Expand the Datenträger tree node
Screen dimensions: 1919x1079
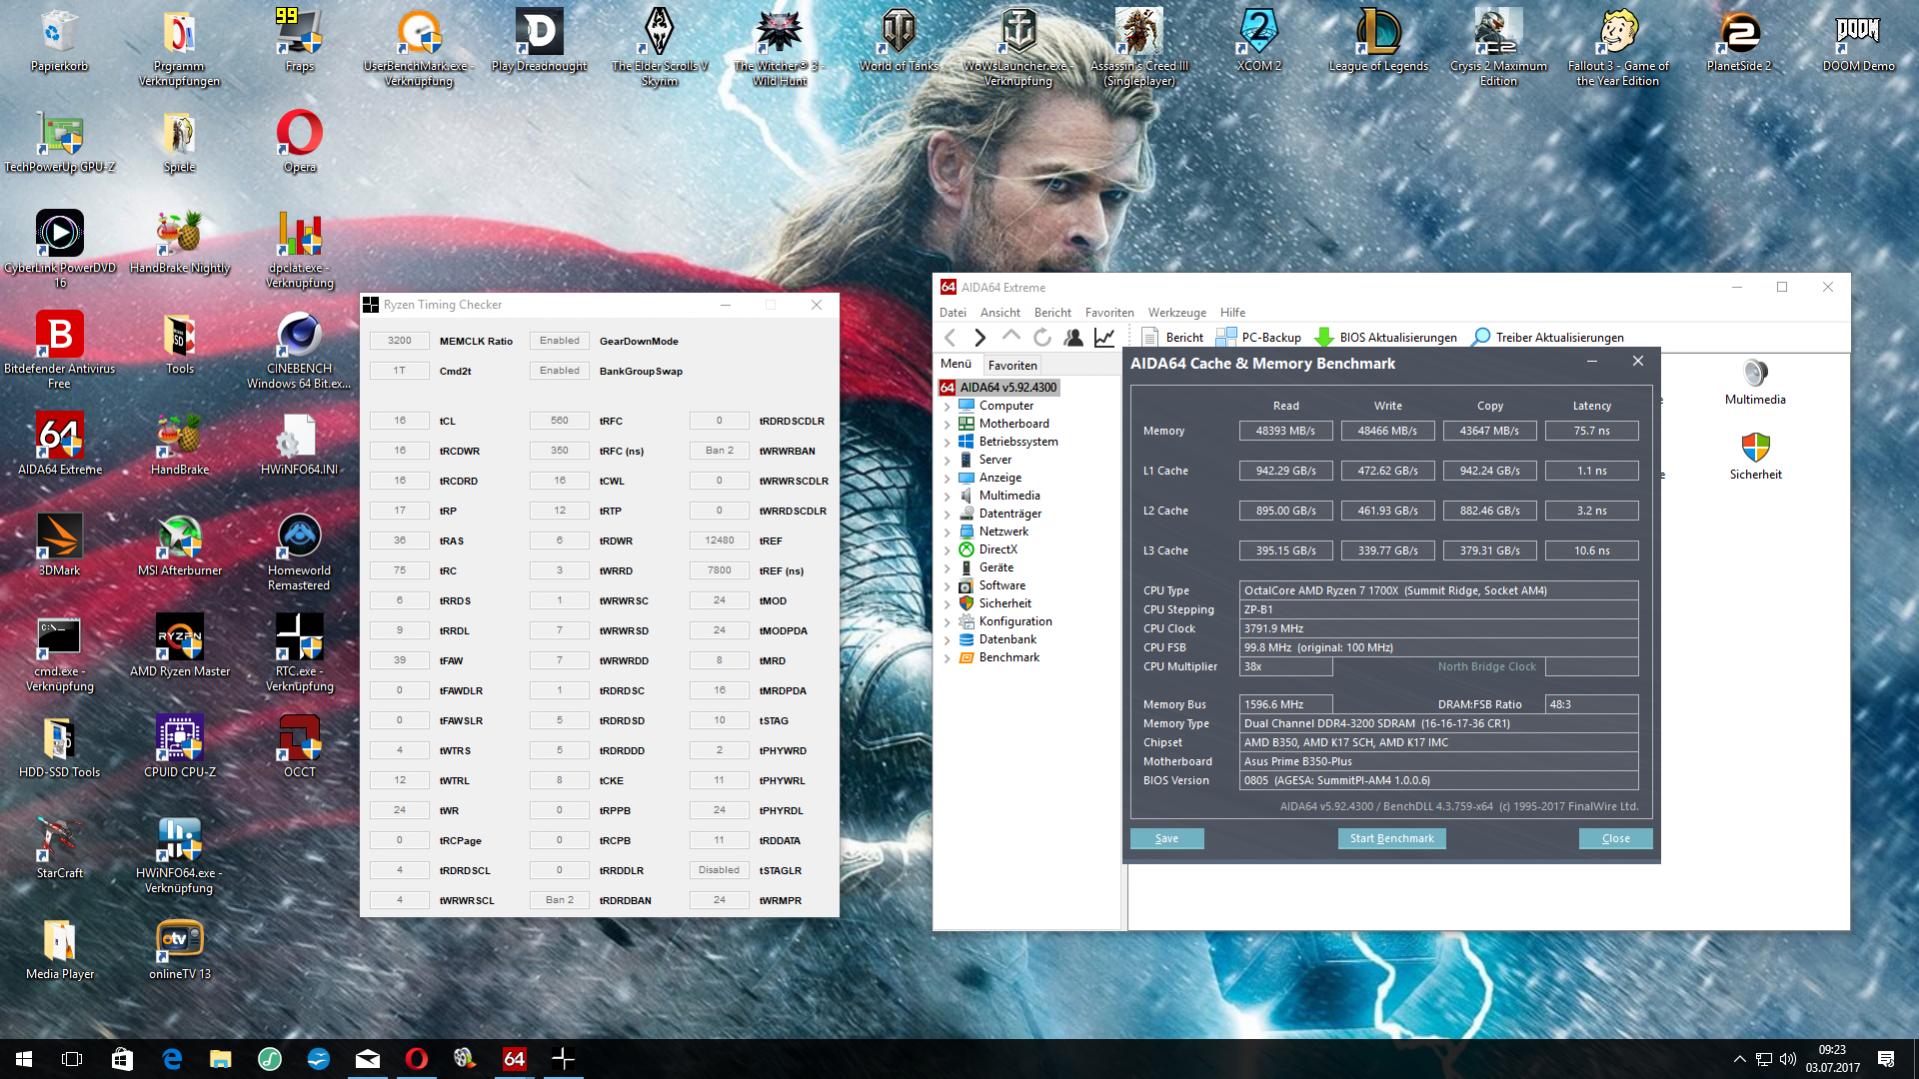coord(947,514)
